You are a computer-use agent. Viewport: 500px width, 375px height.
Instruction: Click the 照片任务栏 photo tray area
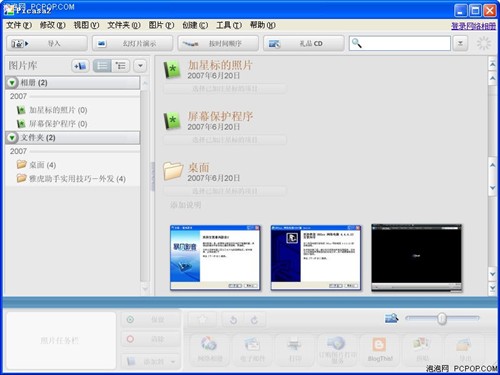pyautogui.click(x=61, y=340)
